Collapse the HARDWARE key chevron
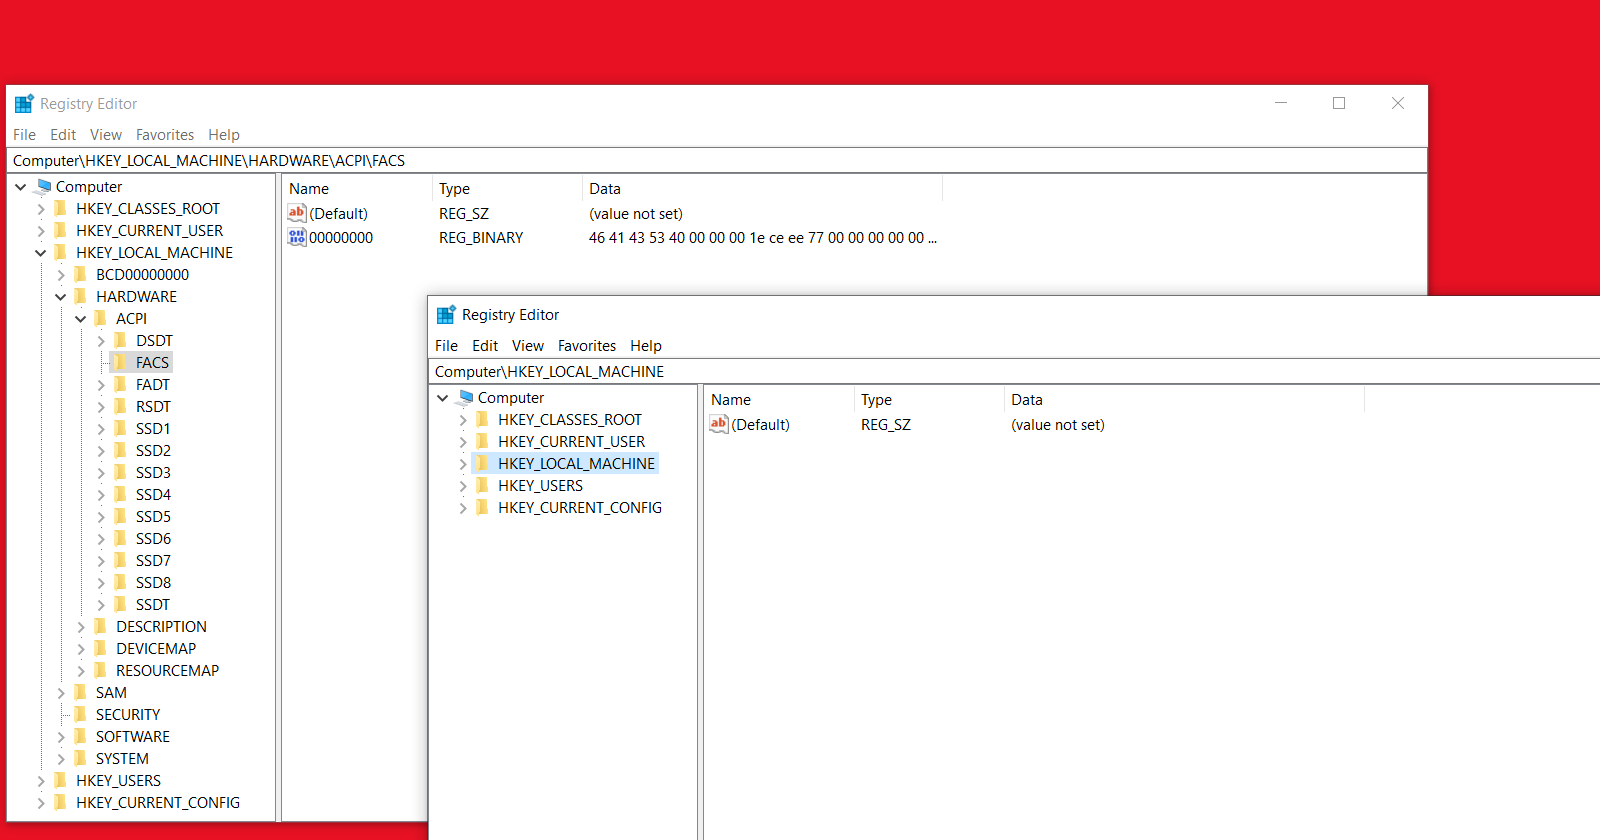This screenshot has width=1600, height=840. coord(61,297)
